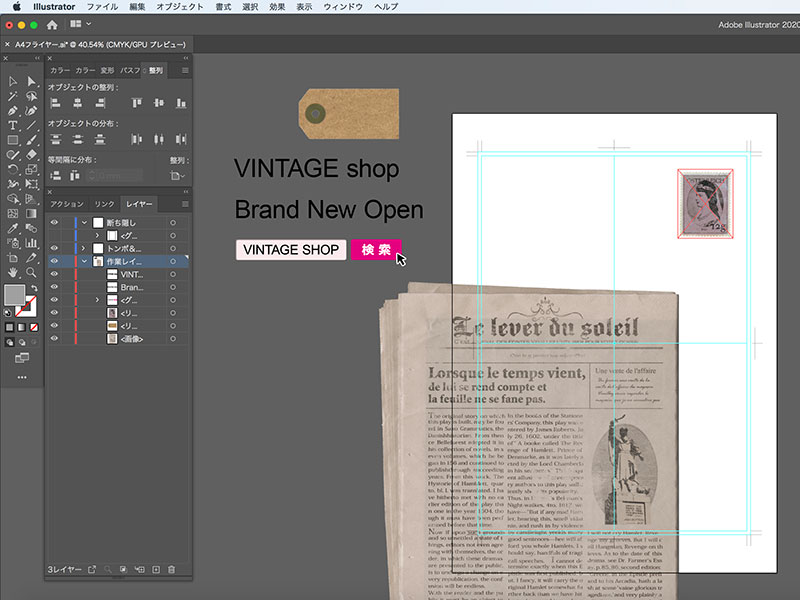
Task: Select the Direct Selection tool
Action: point(32,82)
